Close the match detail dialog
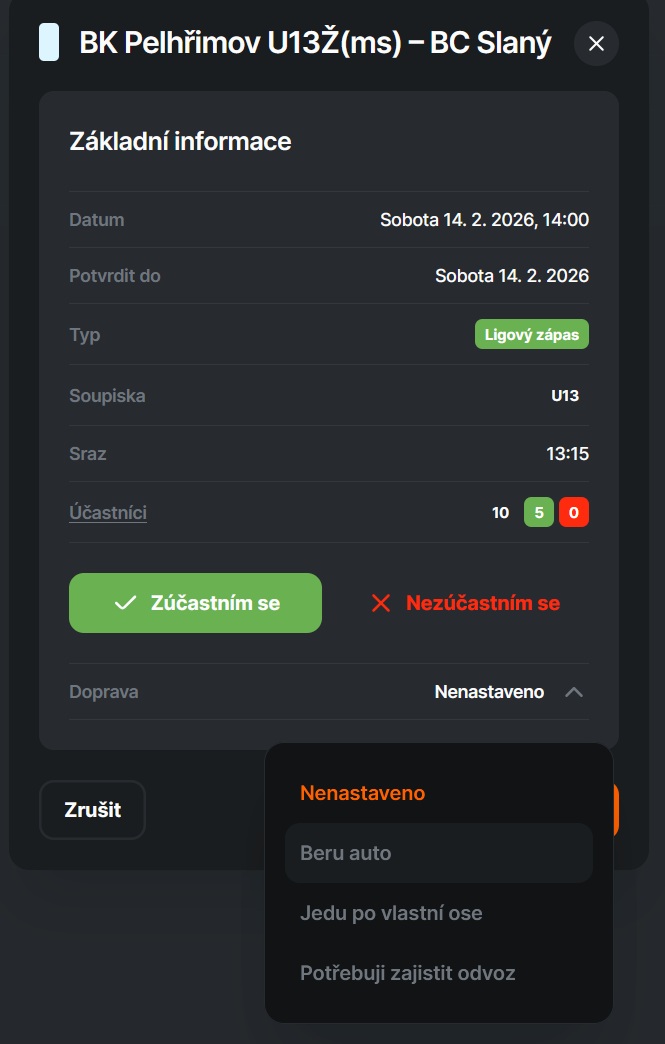The width and height of the screenshot is (665, 1044). (596, 44)
